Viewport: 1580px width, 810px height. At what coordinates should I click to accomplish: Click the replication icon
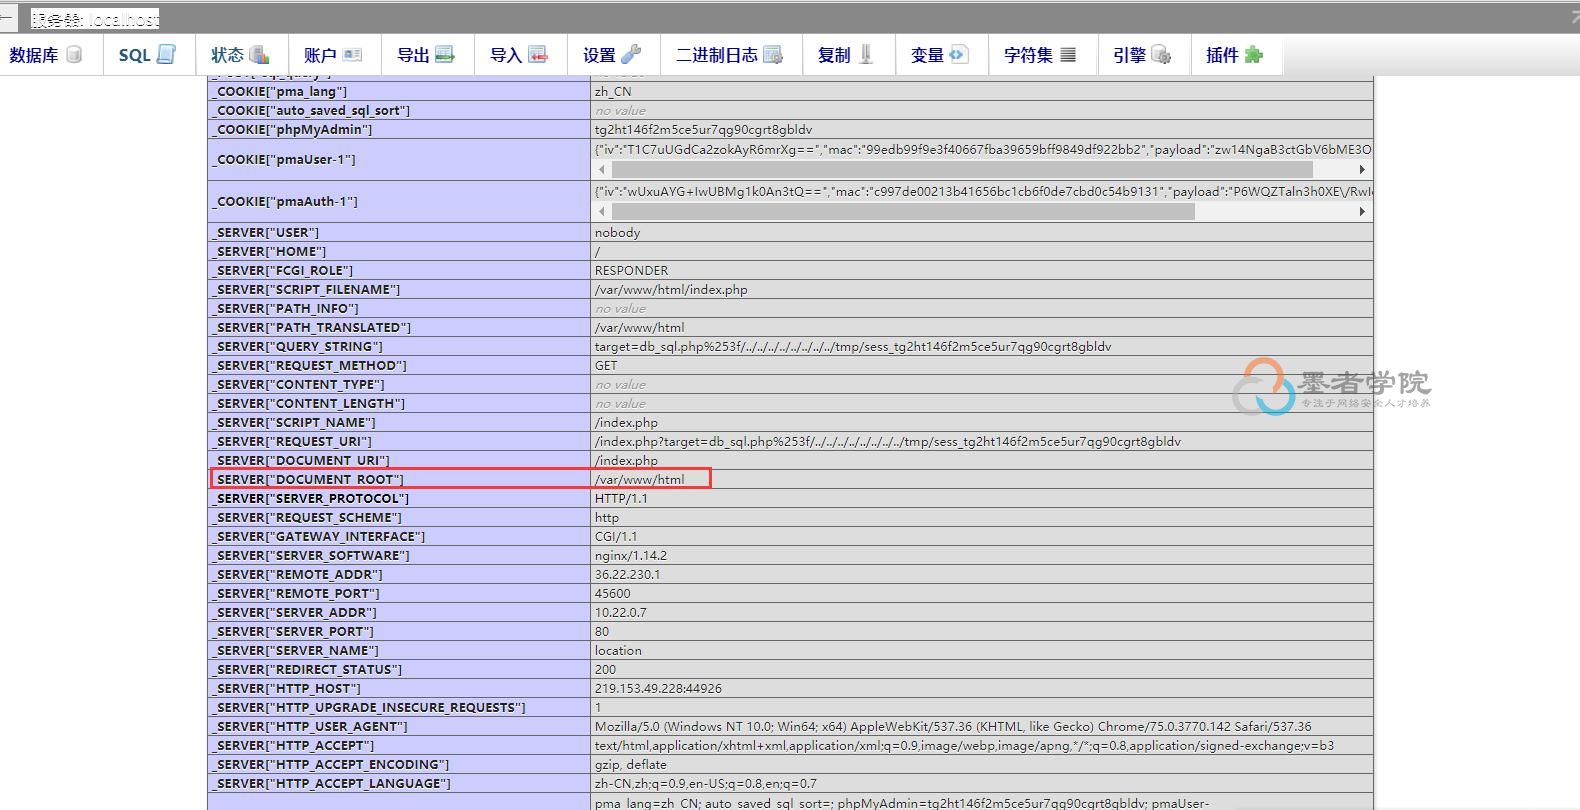(866, 54)
